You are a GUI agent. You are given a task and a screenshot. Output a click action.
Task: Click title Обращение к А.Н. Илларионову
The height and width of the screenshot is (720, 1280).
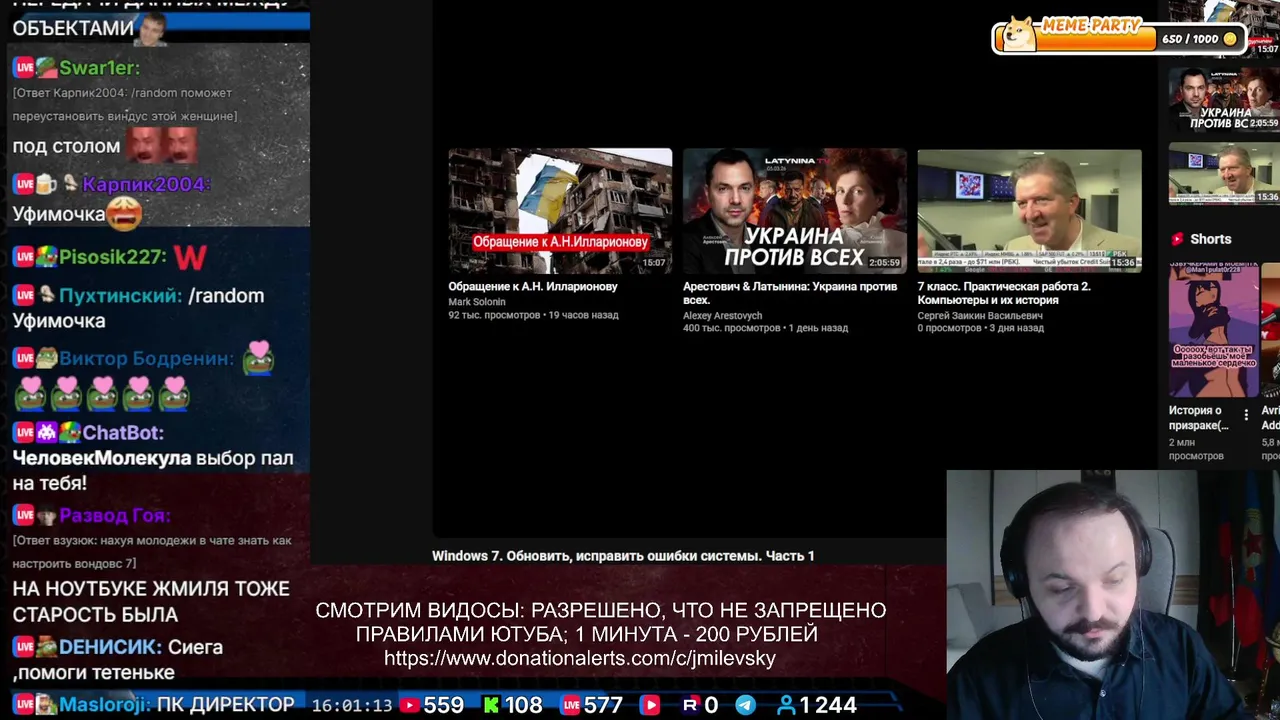point(533,287)
